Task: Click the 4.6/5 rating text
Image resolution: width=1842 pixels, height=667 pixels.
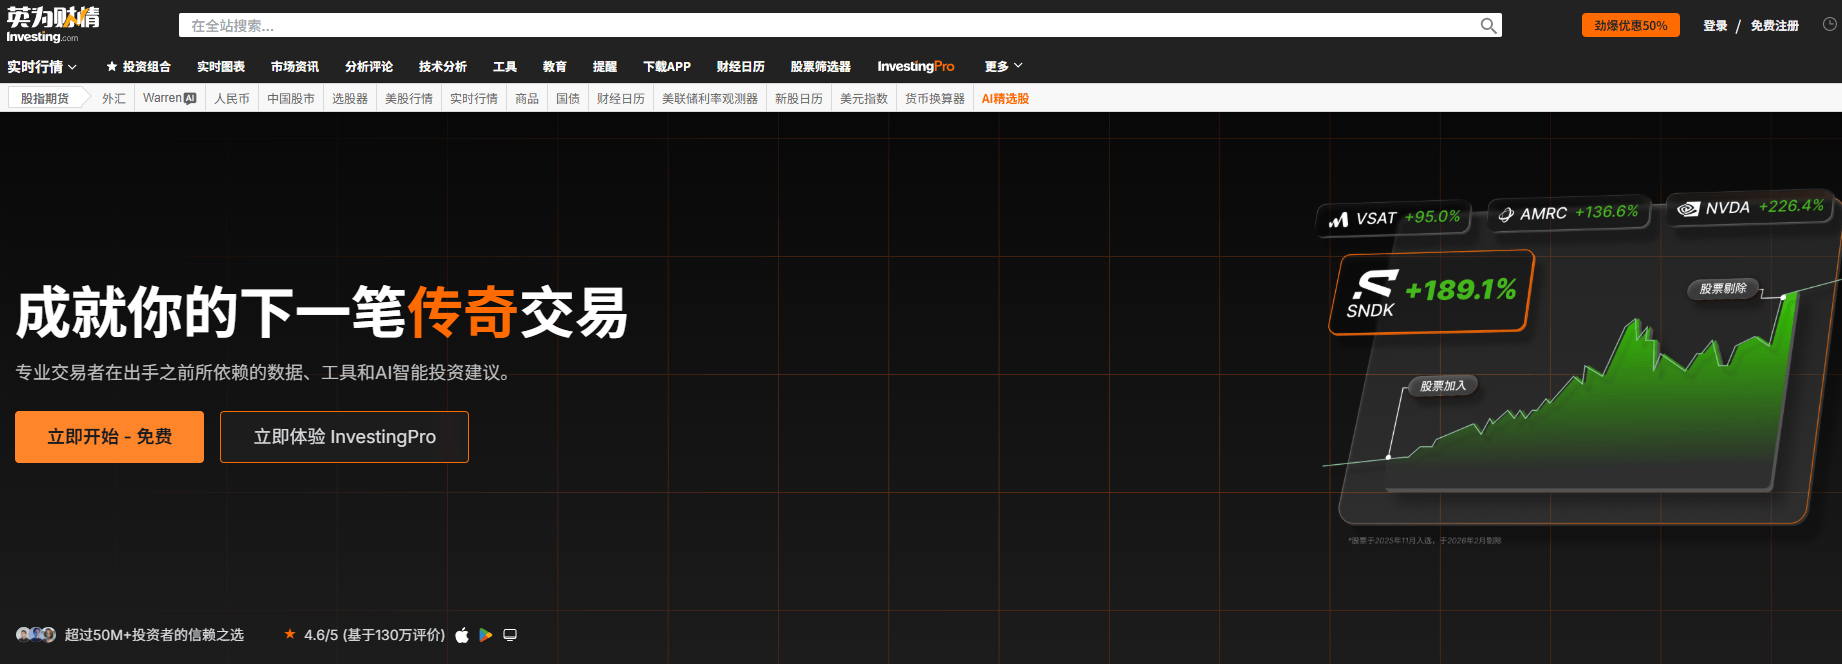Action: 374,635
